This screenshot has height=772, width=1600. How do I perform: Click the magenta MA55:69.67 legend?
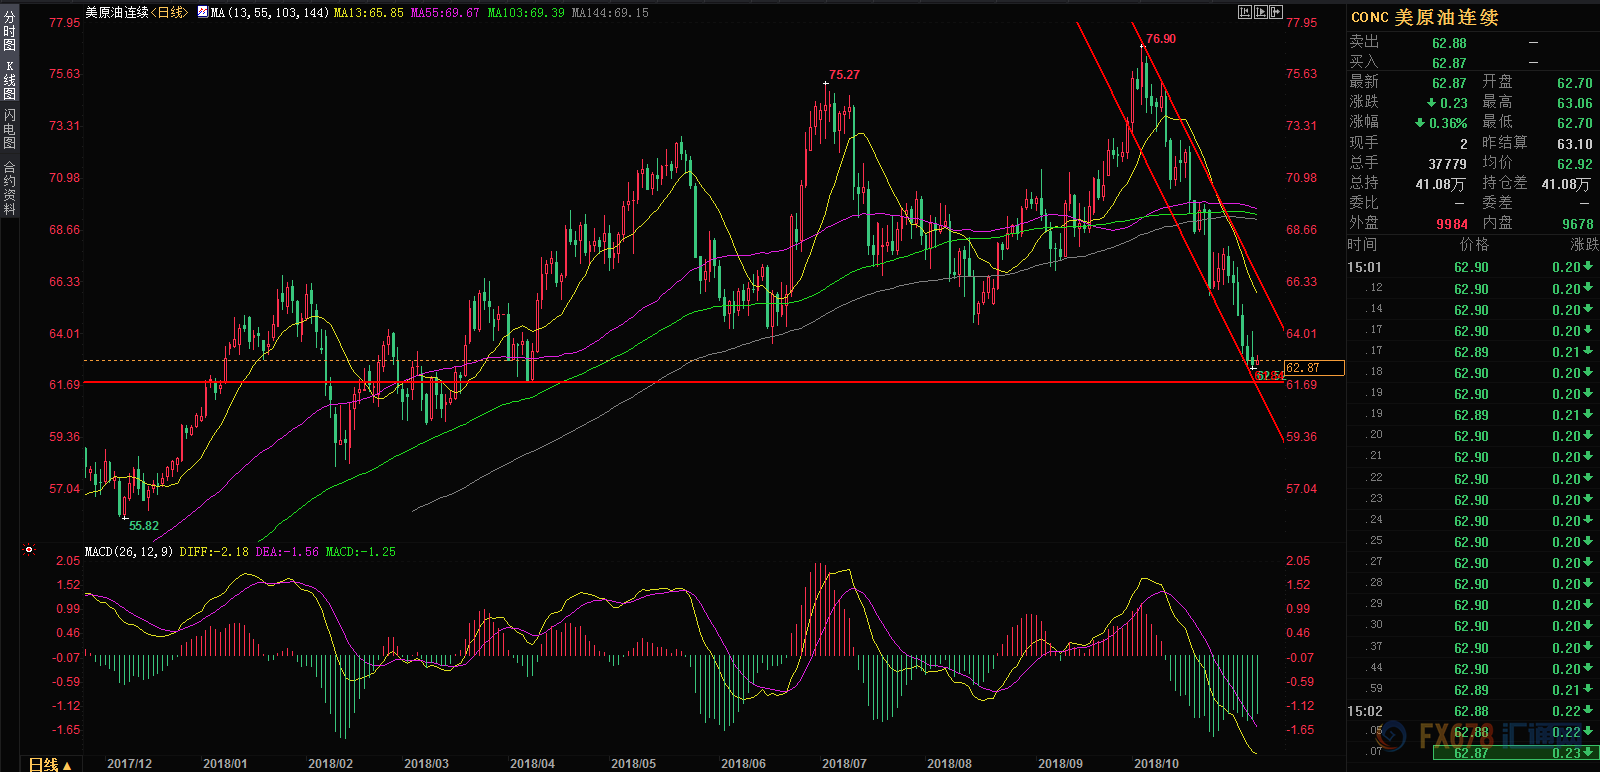445,12
